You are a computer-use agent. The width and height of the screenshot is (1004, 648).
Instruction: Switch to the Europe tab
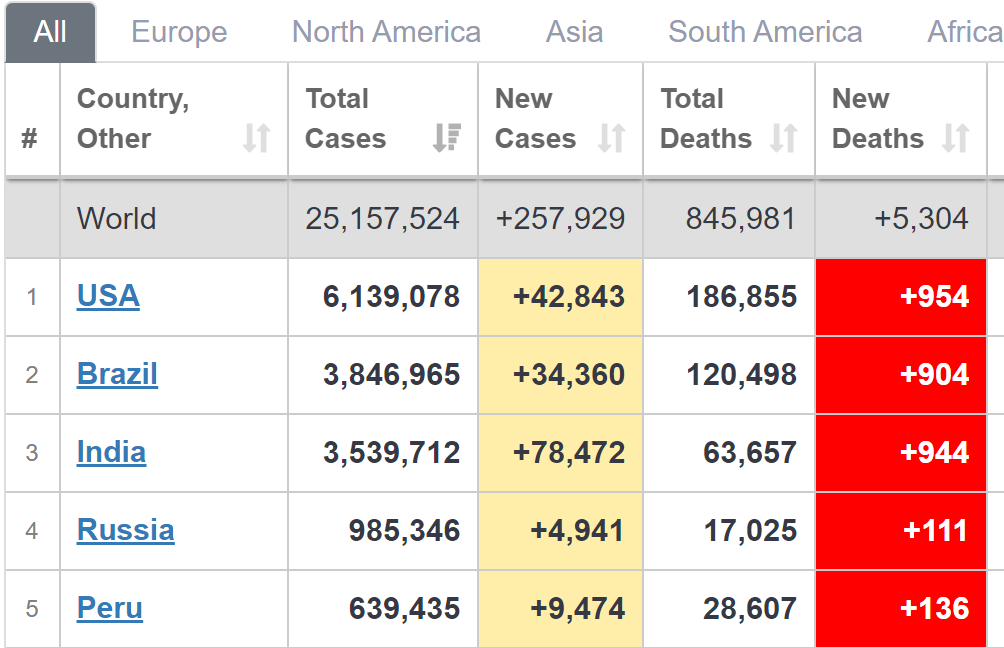[179, 32]
